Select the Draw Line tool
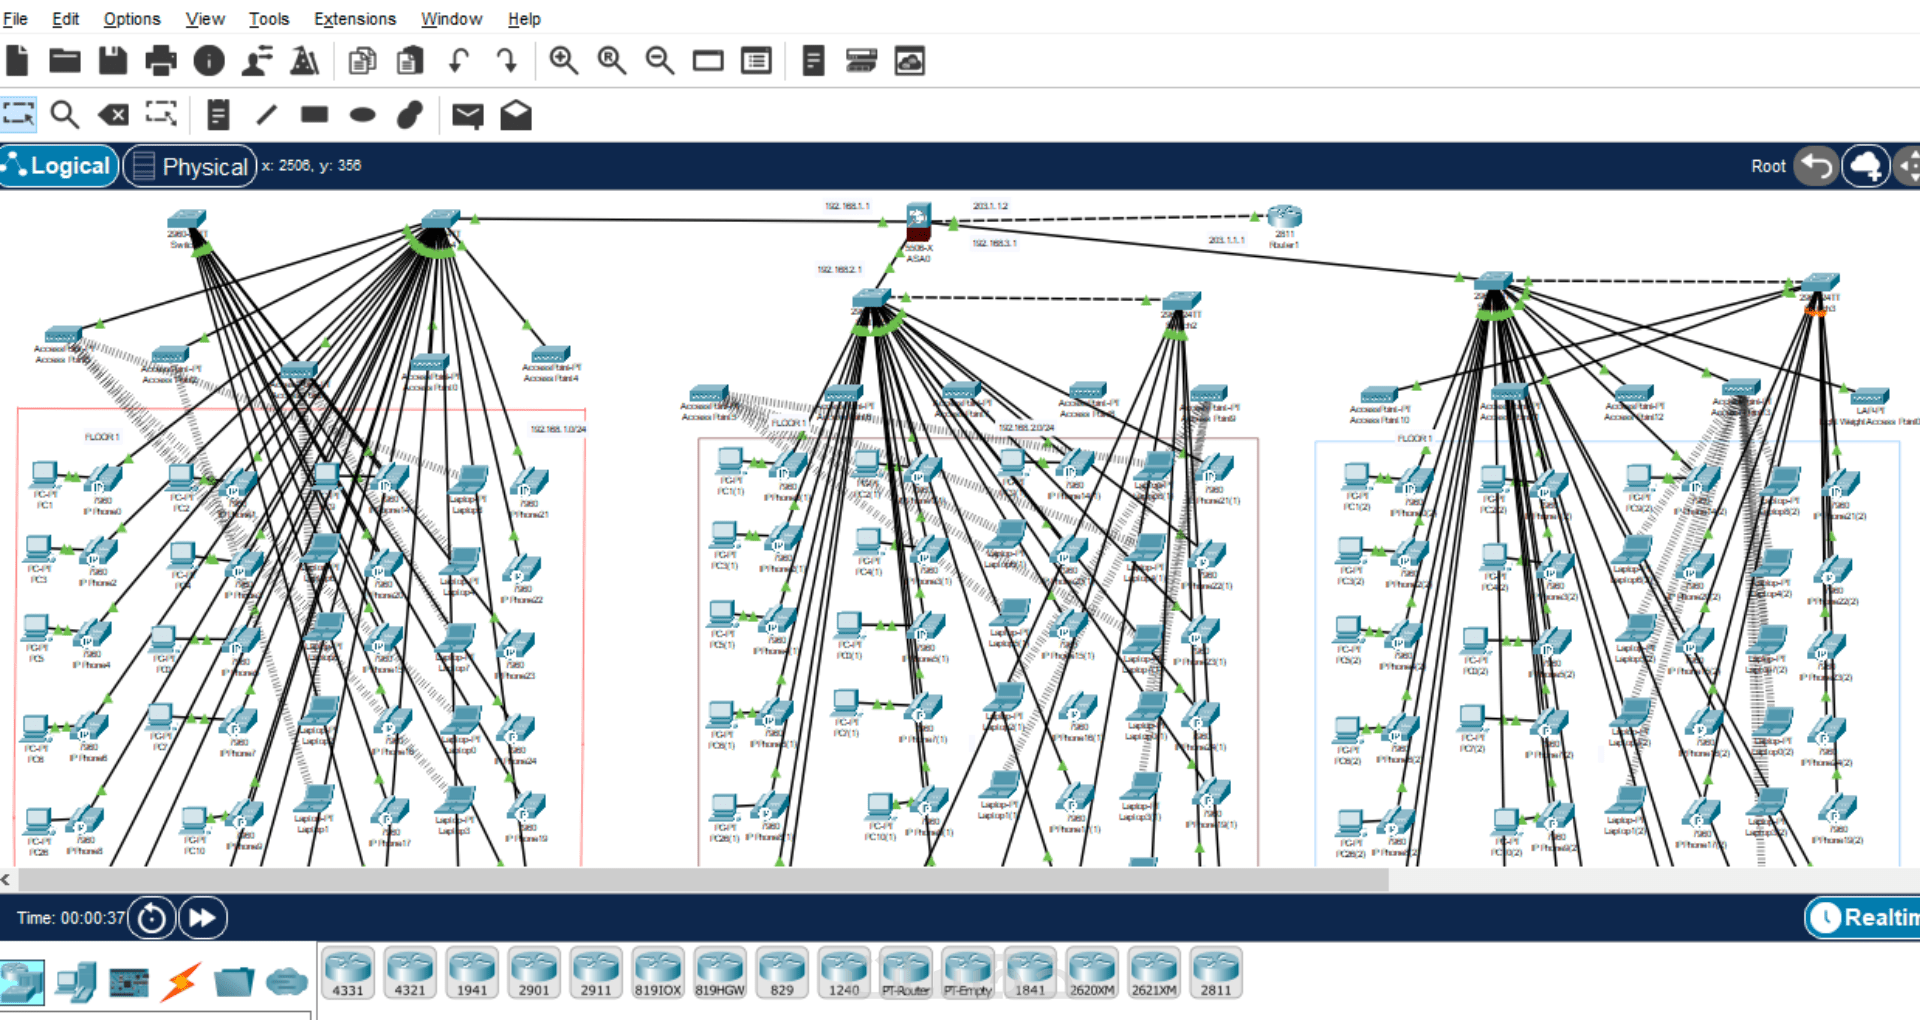 pyautogui.click(x=266, y=115)
